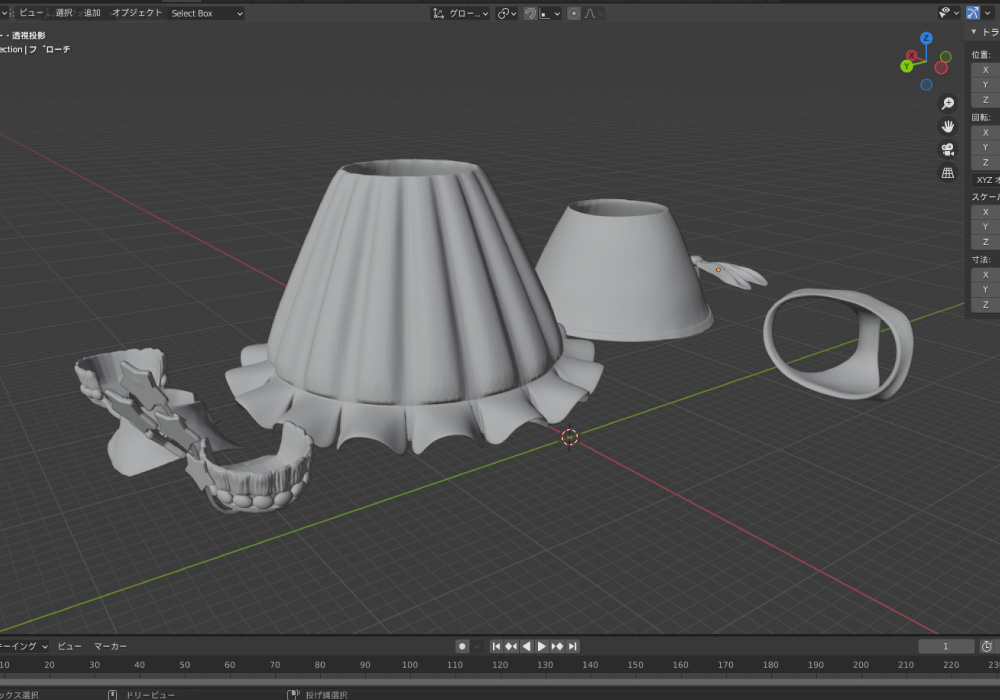Toggle snapping magnet icon
Image resolution: width=1000 pixels, height=700 pixels.
[x=530, y=13]
